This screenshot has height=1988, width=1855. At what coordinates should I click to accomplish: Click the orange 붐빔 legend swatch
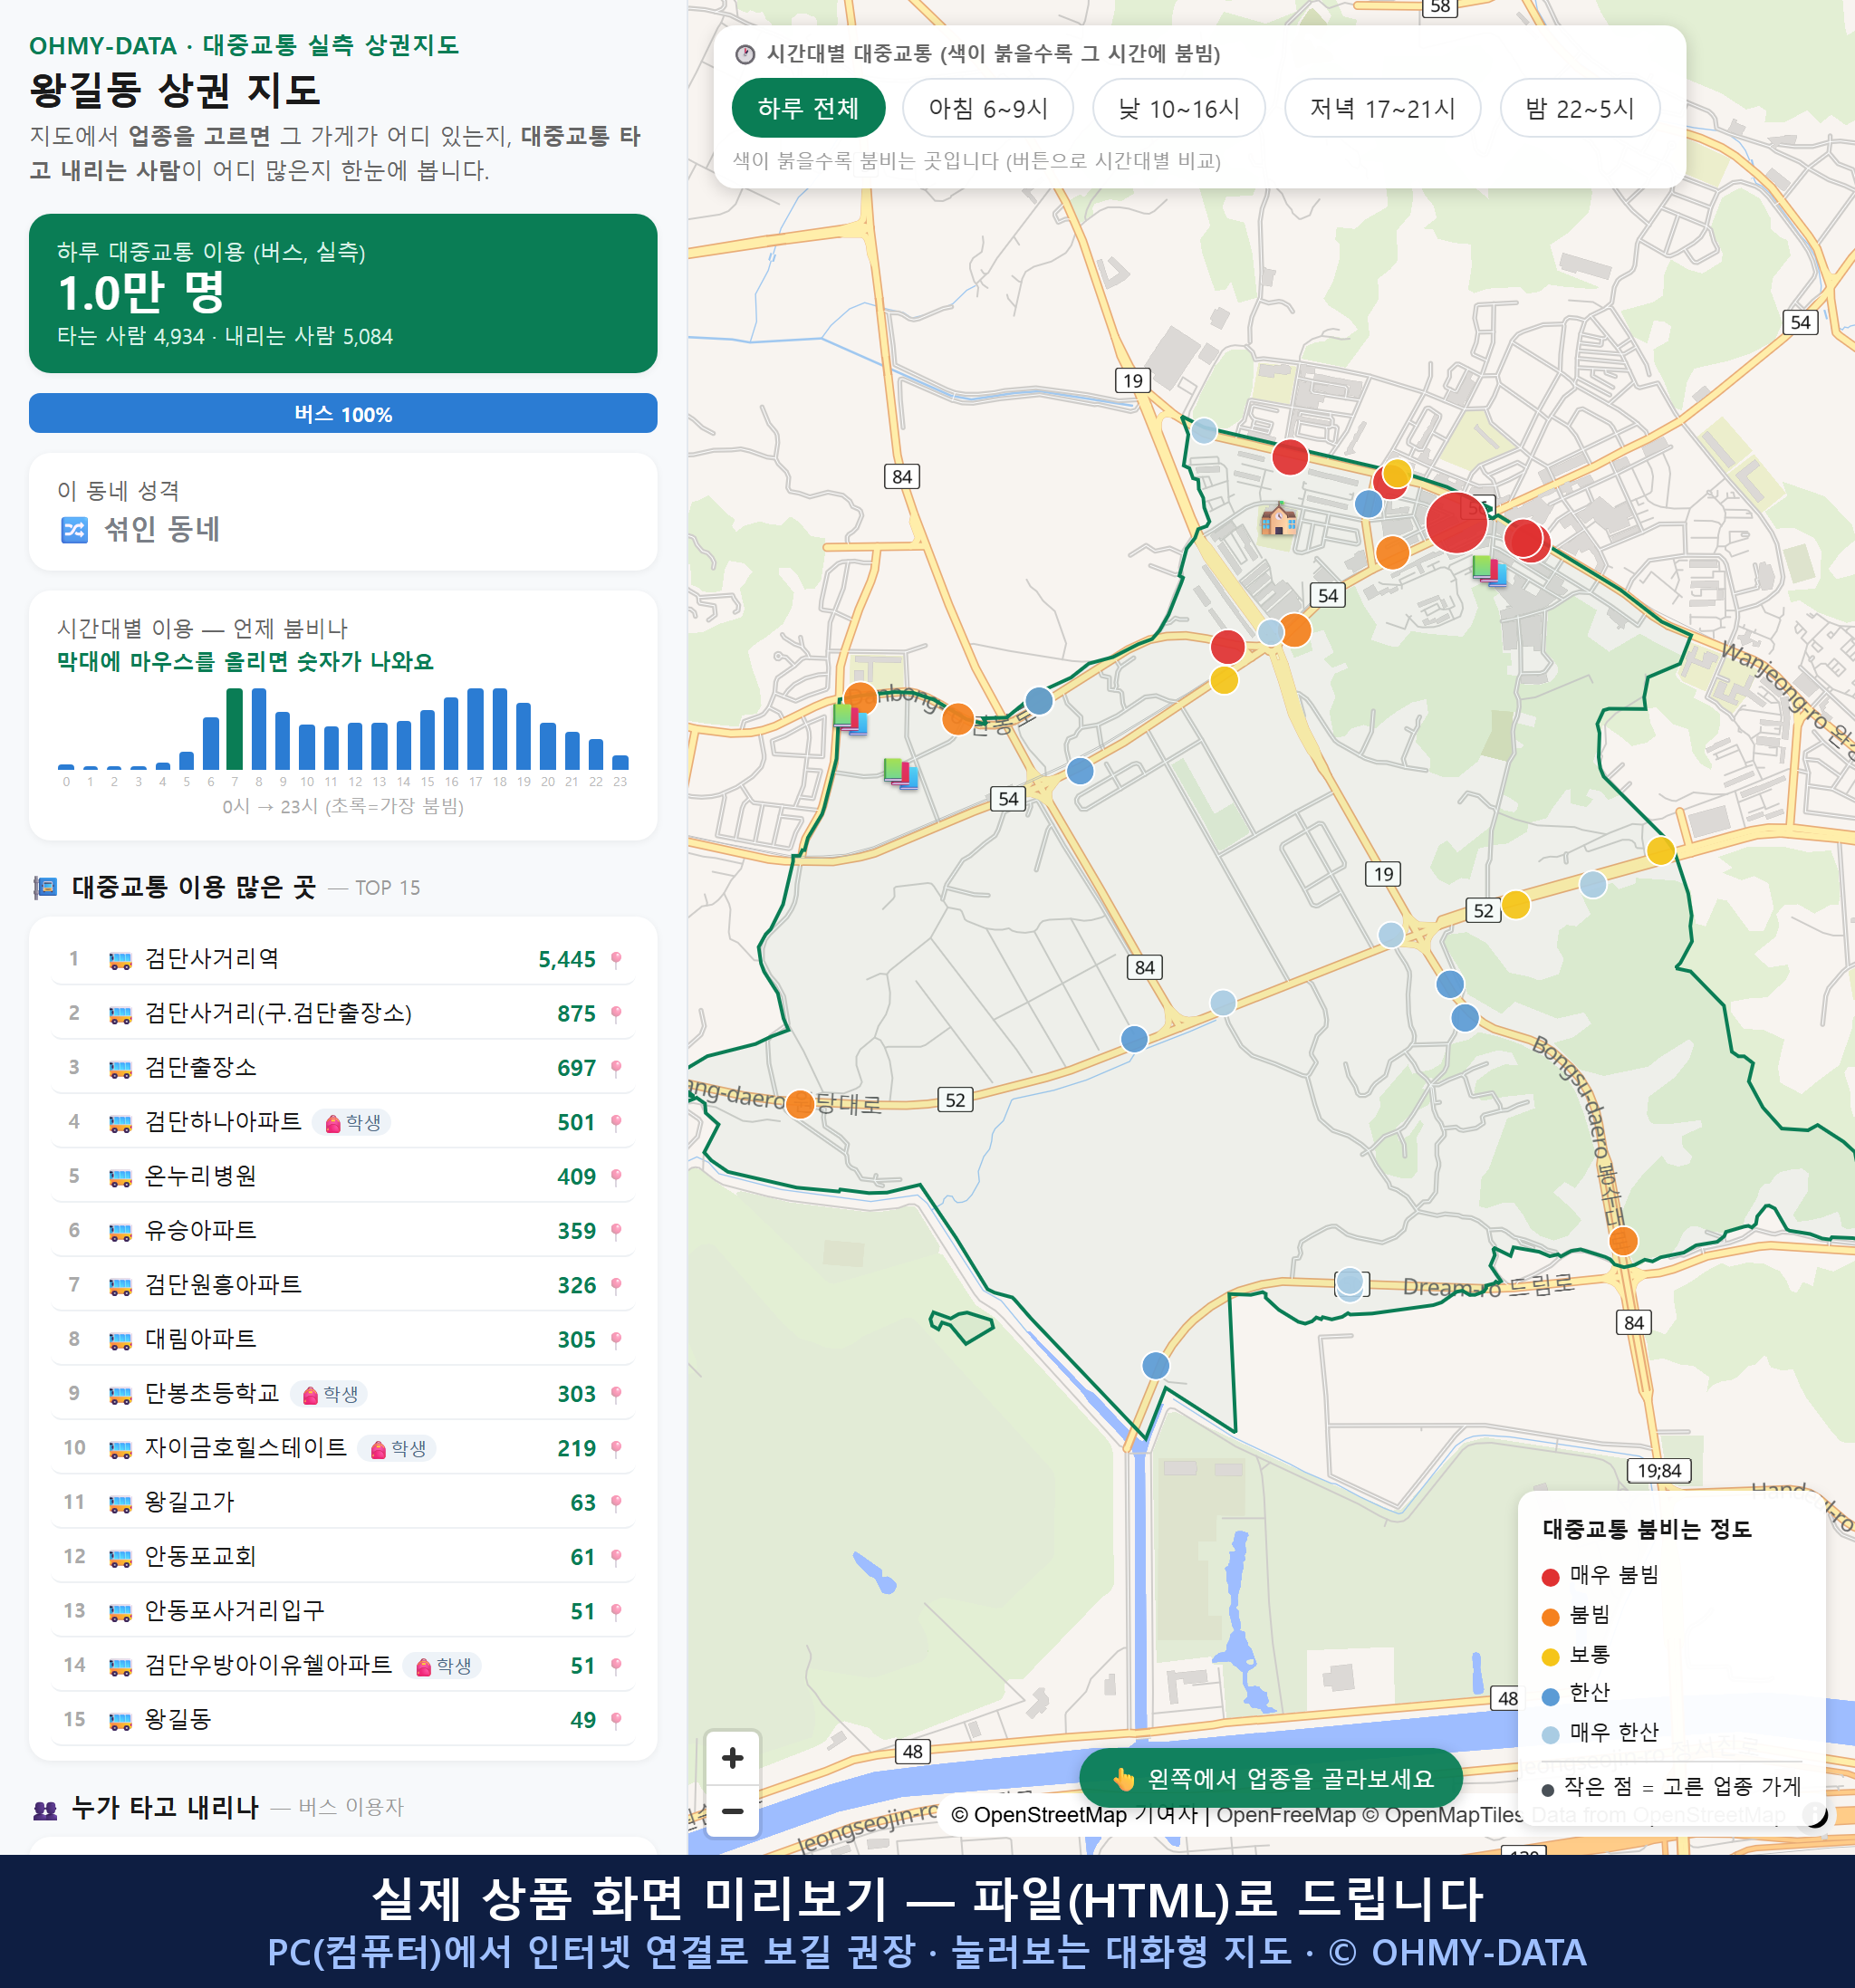click(1550, 1617)
